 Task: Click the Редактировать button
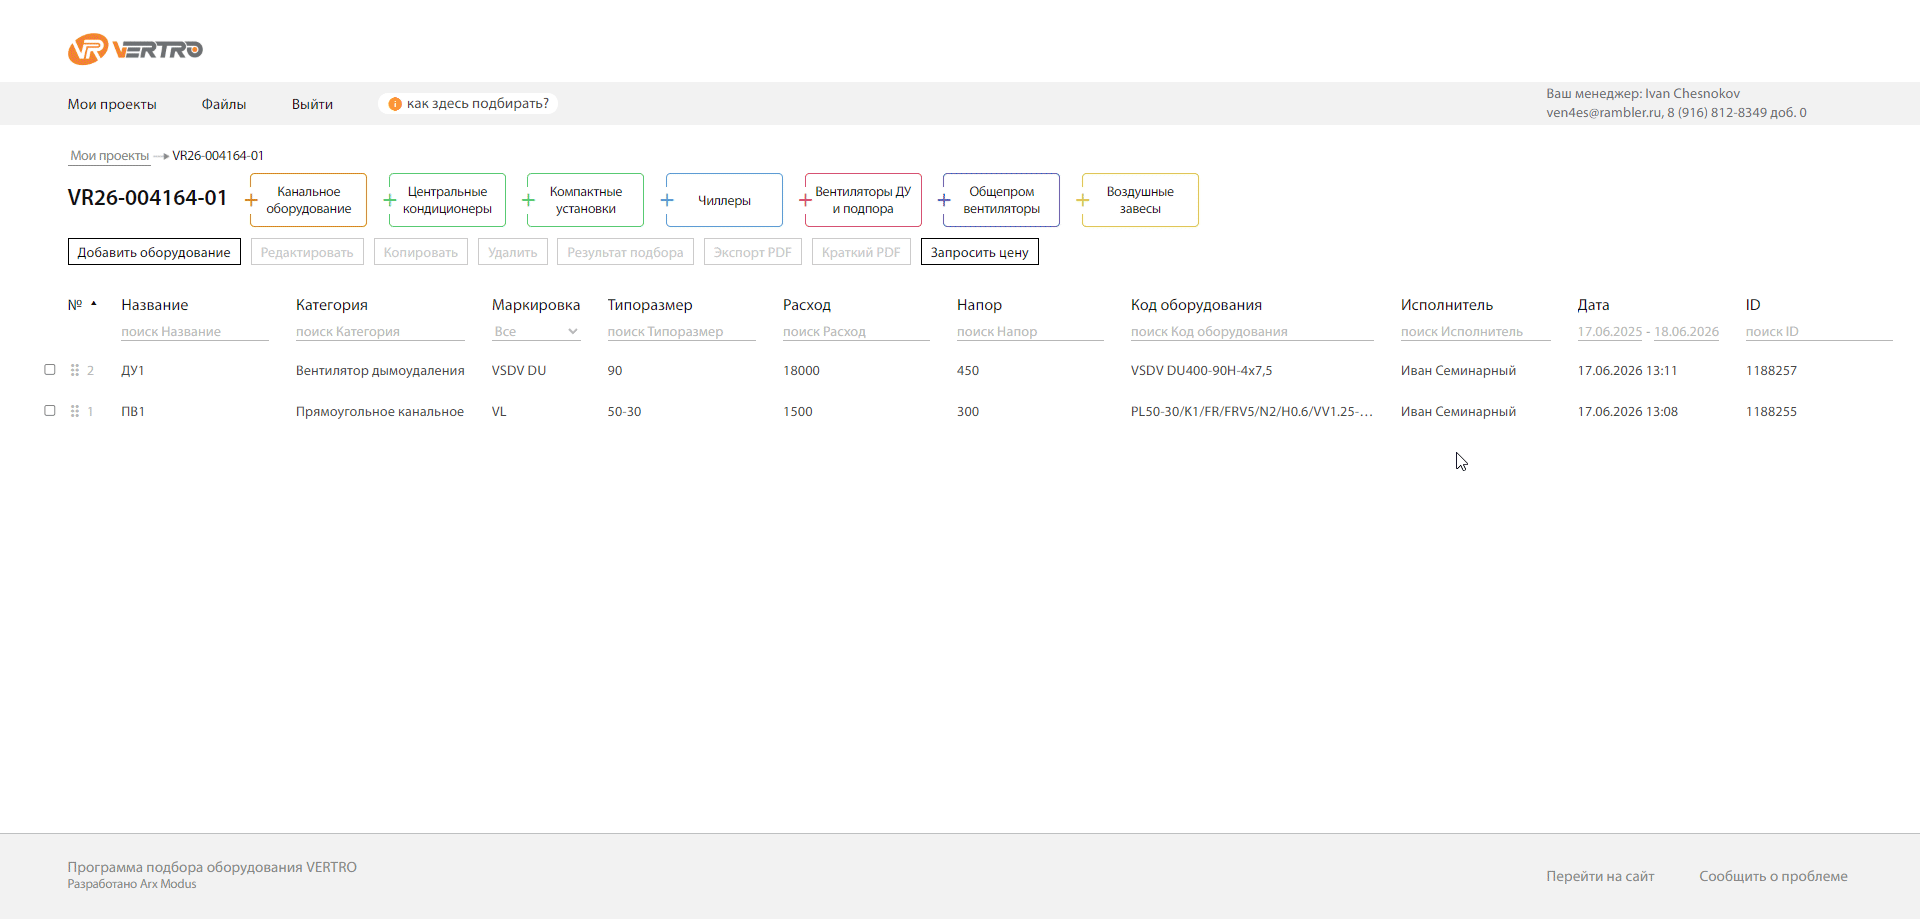(x=307, y=252)
